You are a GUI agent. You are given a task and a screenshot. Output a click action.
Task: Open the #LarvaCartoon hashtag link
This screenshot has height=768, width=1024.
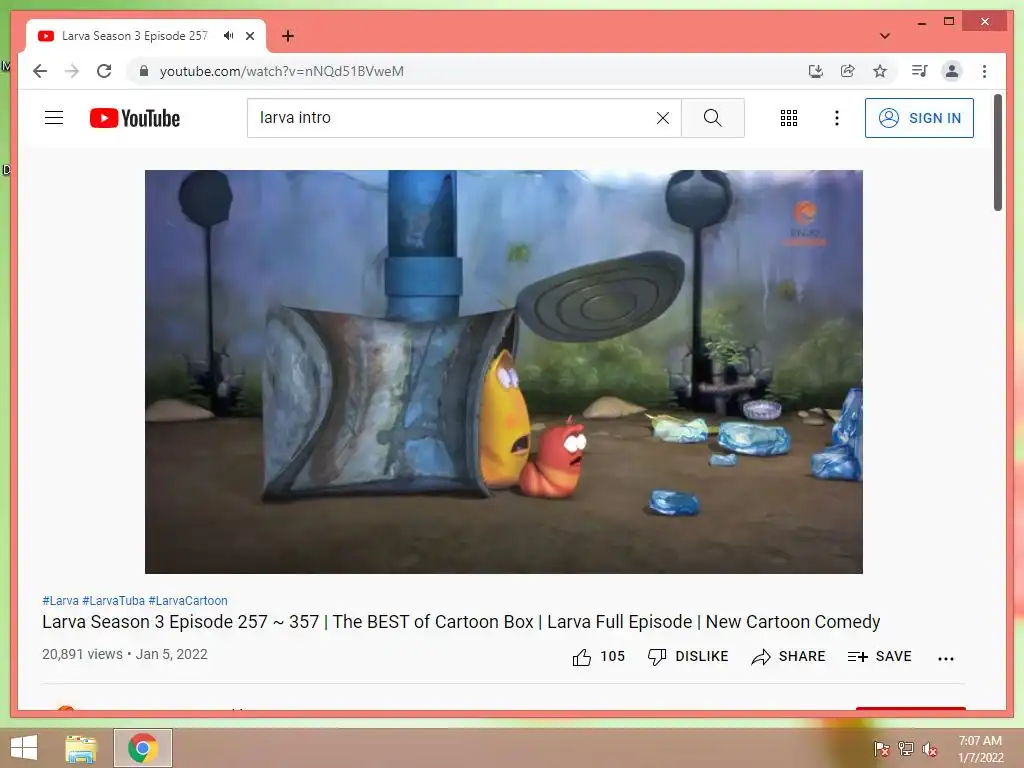(188, 601)
